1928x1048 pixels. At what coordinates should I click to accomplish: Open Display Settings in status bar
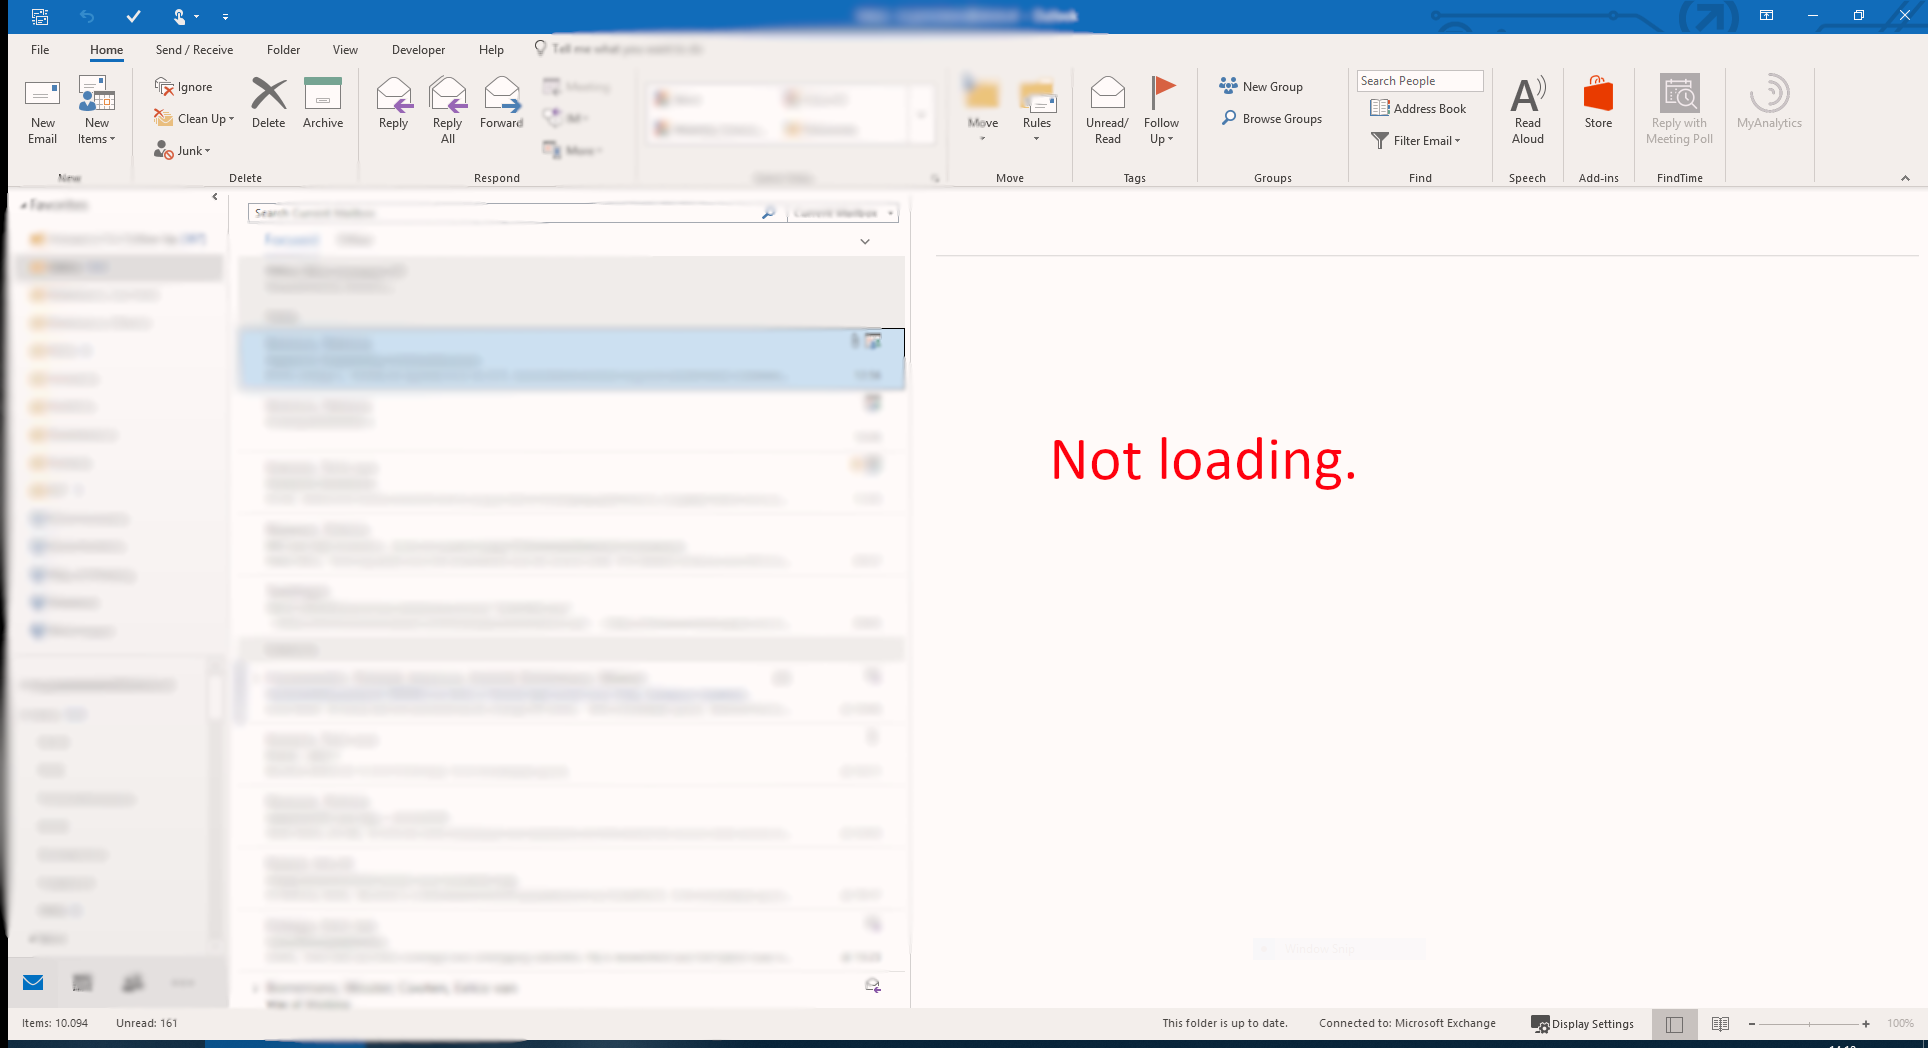1583,1023
